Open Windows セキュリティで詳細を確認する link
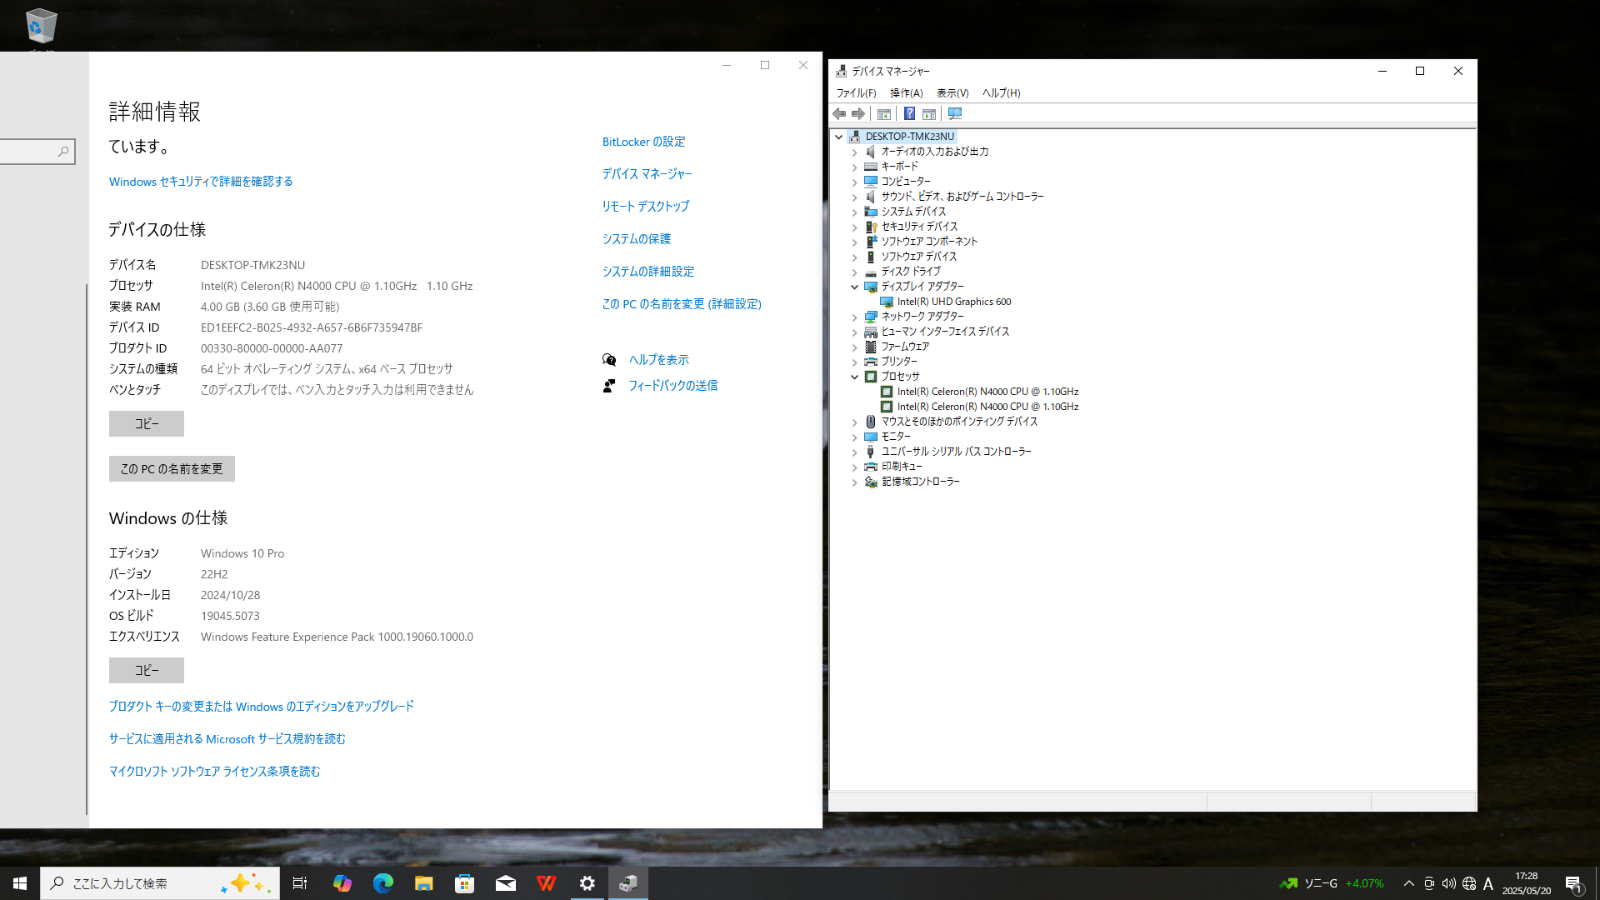 click(x=200, y=182)
